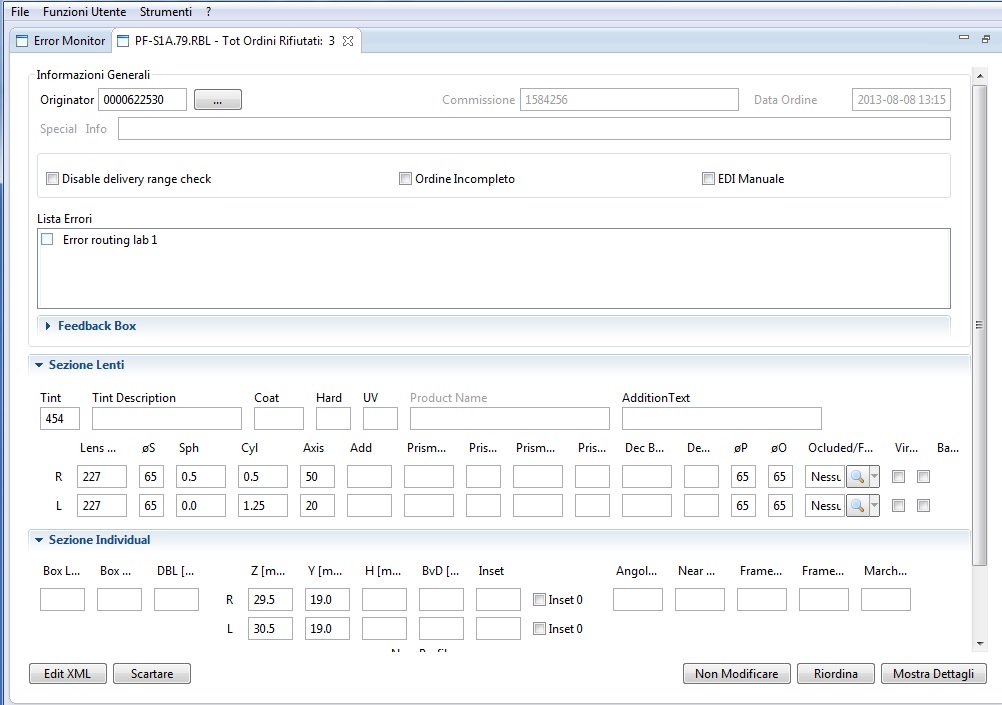The height and width of the screenshot is (705, 1002).
Task: Select the PF-S1A.79.RBL orders tab
Action: (235, 41)
